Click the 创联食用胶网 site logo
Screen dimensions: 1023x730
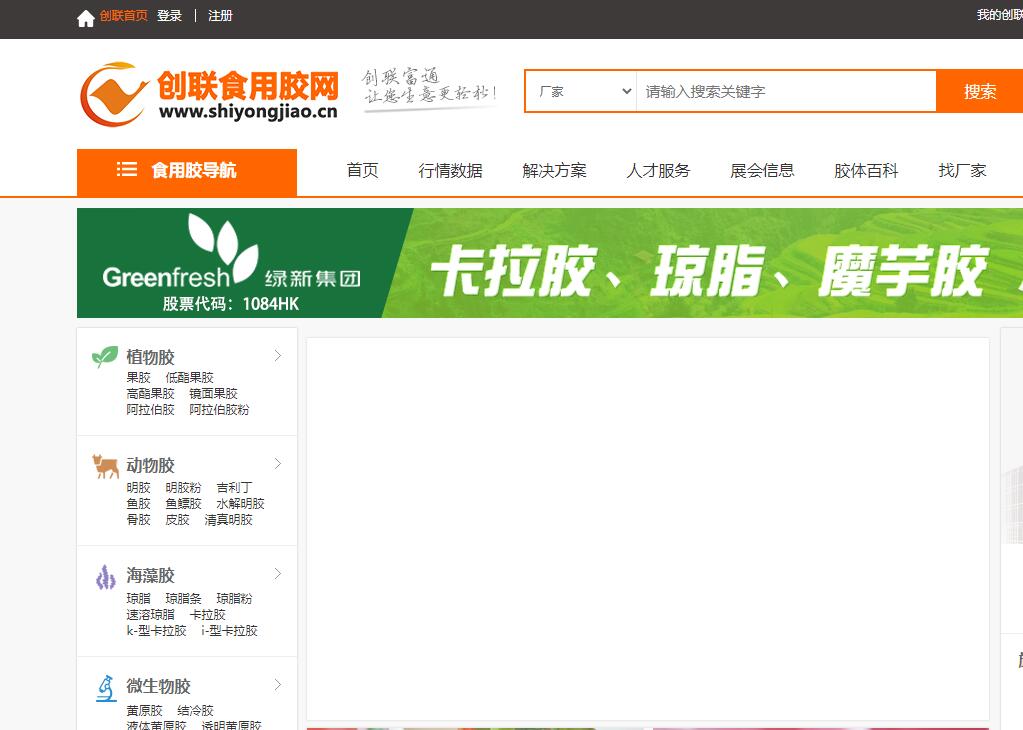tap(208, 95)
